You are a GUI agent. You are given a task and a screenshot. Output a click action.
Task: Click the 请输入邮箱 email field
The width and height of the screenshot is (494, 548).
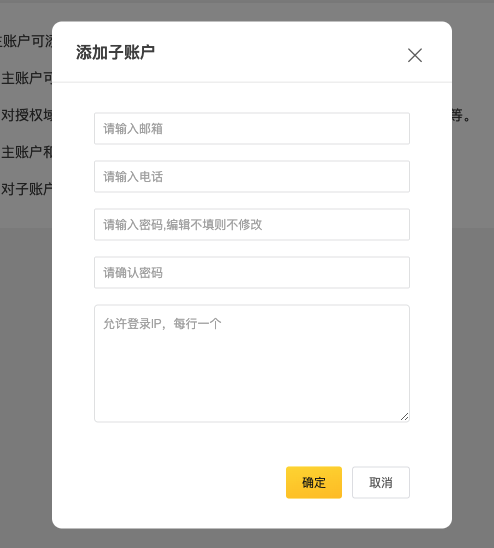(252, 128)
